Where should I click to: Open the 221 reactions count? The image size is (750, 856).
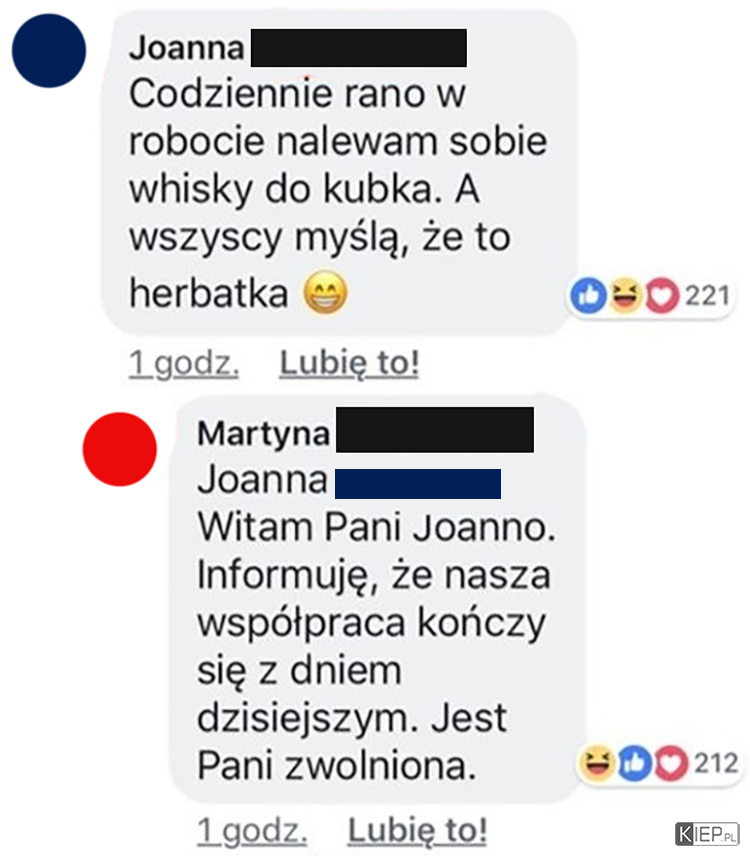(707, 295)
